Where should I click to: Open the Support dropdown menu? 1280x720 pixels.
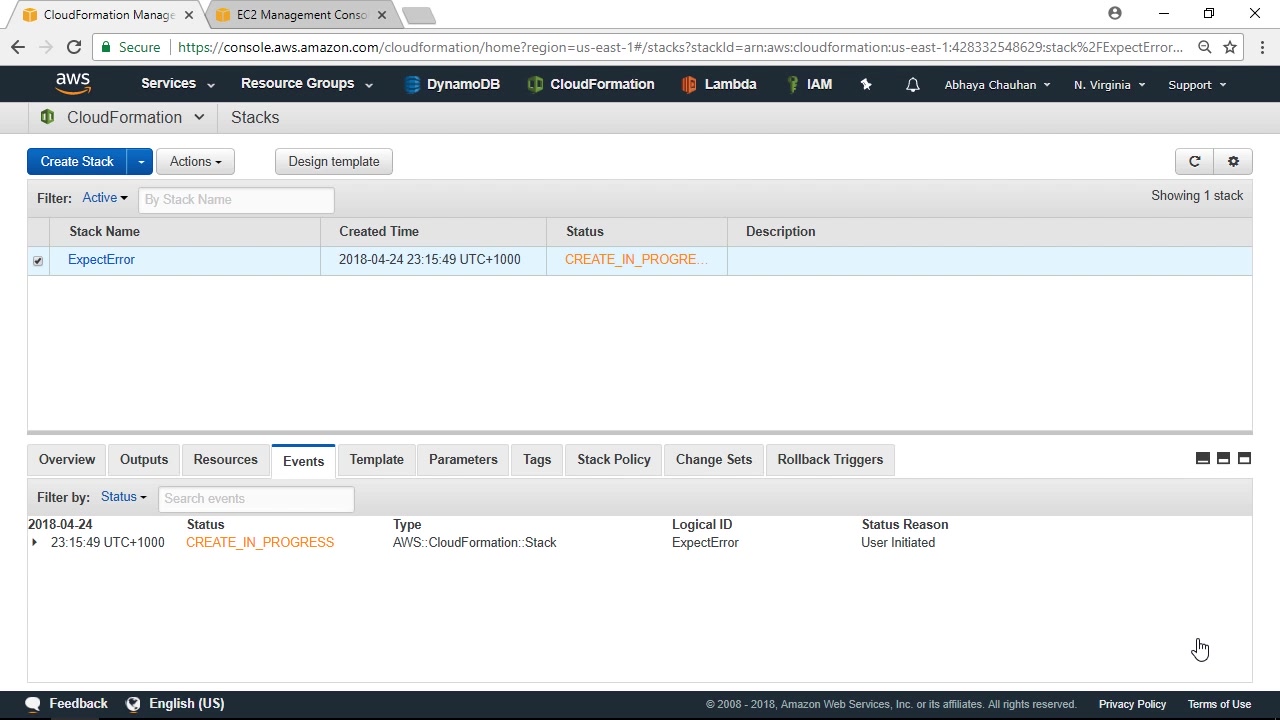(1197, 85)
